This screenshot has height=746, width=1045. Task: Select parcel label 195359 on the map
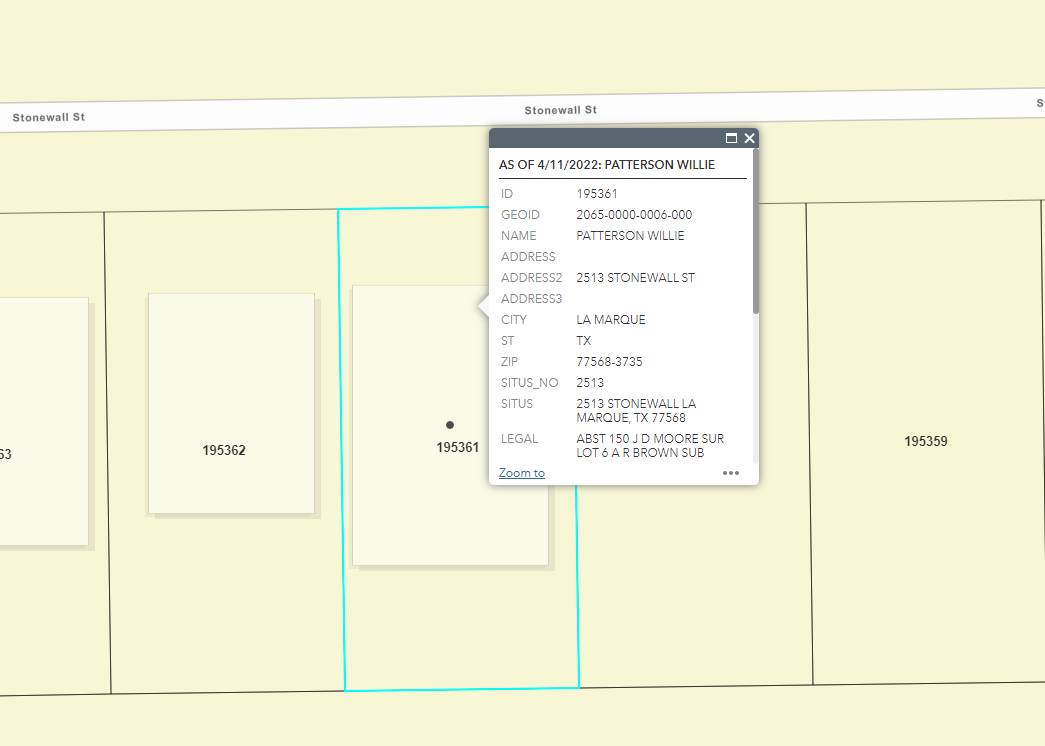(x=926, y=441)
